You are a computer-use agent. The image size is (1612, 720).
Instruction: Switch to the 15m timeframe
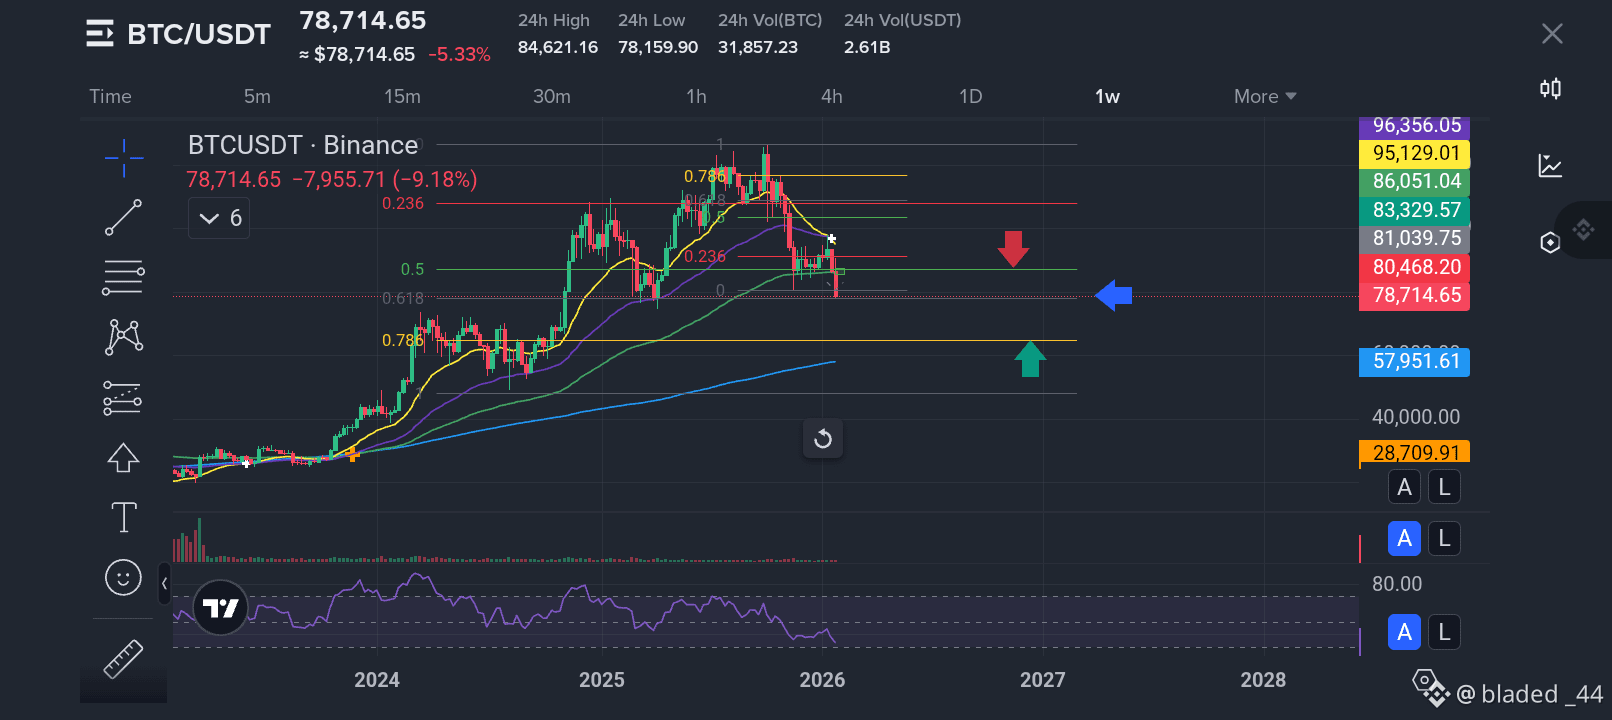[x=402, y=96]
